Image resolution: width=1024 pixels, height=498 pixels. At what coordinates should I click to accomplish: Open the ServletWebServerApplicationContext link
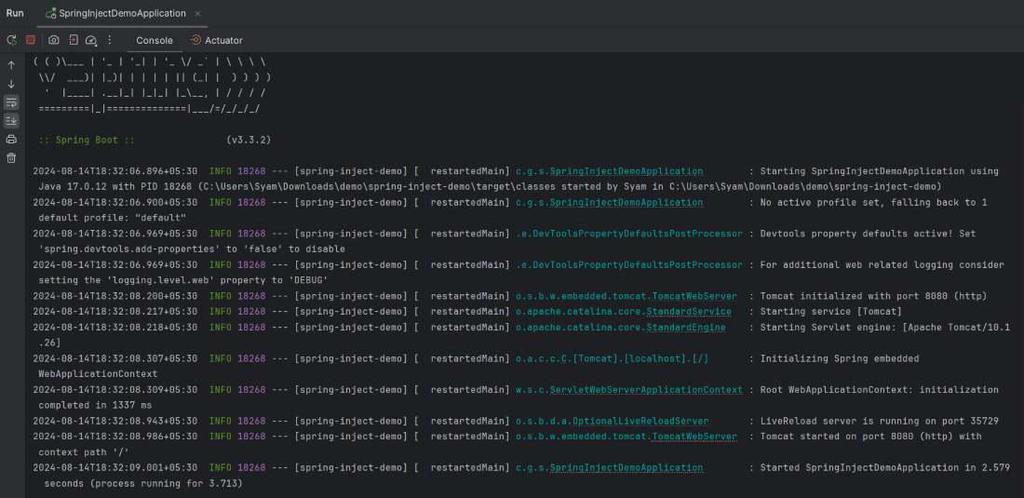[x=691, y=390]
